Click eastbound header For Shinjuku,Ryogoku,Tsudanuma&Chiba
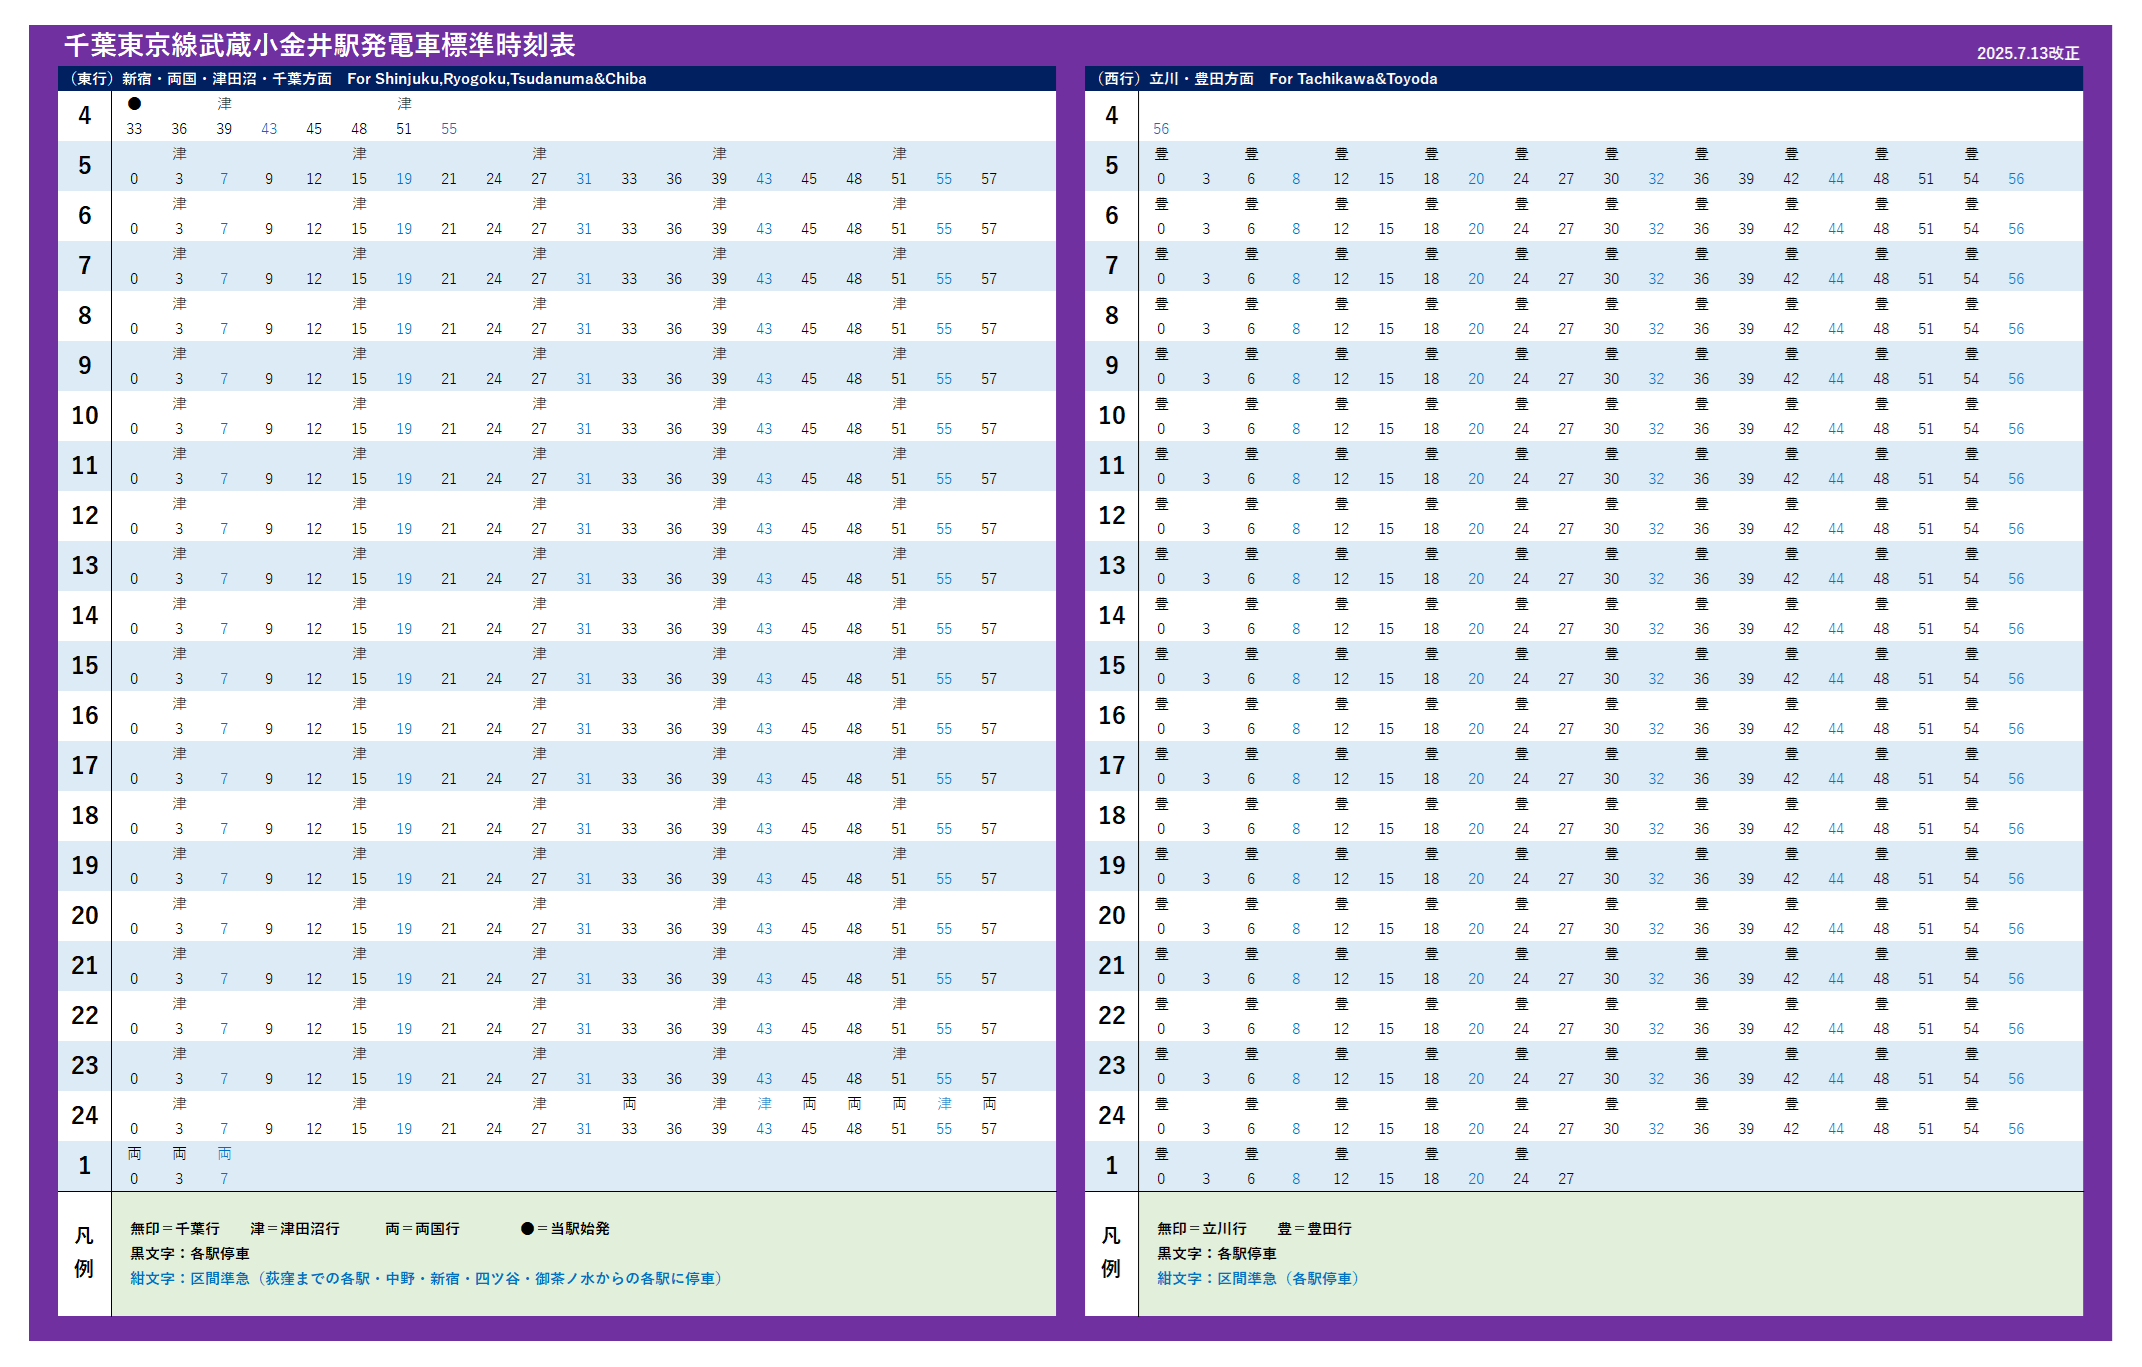Viewport: 2142px width, 1367px height. [x=496, y=79]
